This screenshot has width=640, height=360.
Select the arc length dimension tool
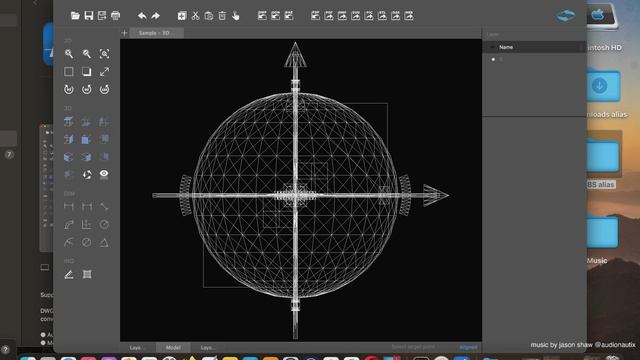pyautogui.click(x=69, y=224)
